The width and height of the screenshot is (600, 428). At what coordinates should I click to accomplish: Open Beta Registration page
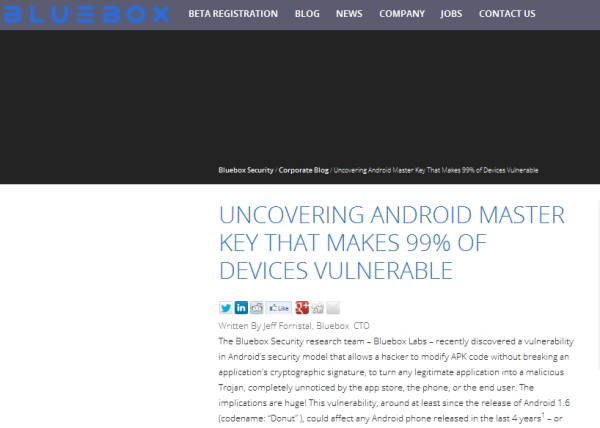[233, 14]
